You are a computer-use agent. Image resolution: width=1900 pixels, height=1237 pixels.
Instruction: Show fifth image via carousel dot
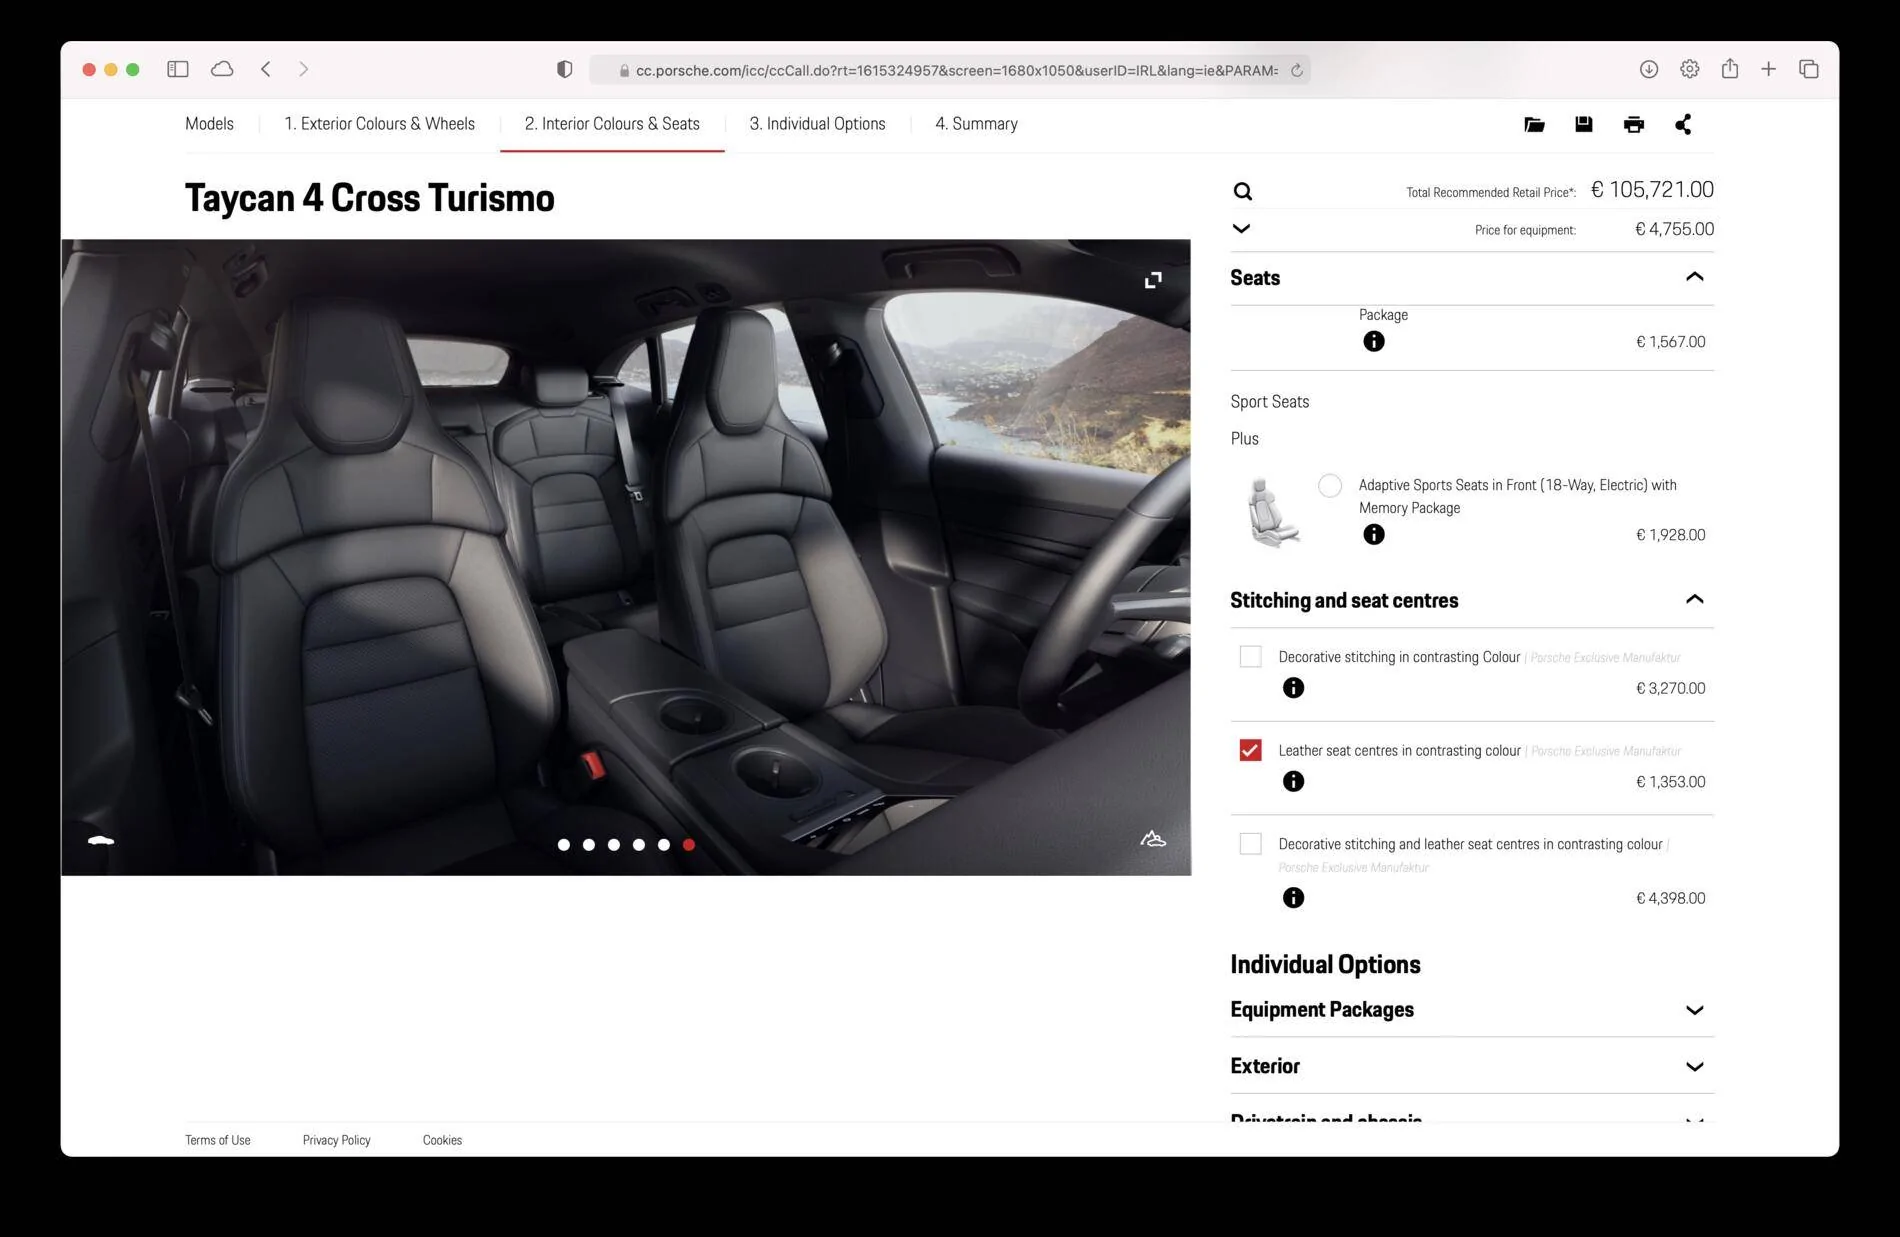pyautogui.click(x=664, y=844)
